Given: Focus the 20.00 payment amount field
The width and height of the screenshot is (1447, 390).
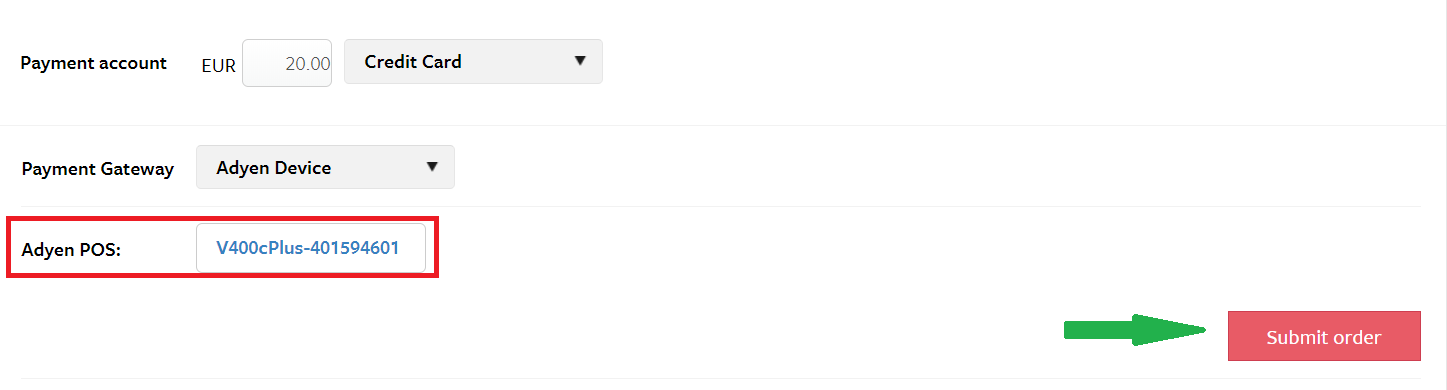Looking at the screenshot, I should point(287,63).
